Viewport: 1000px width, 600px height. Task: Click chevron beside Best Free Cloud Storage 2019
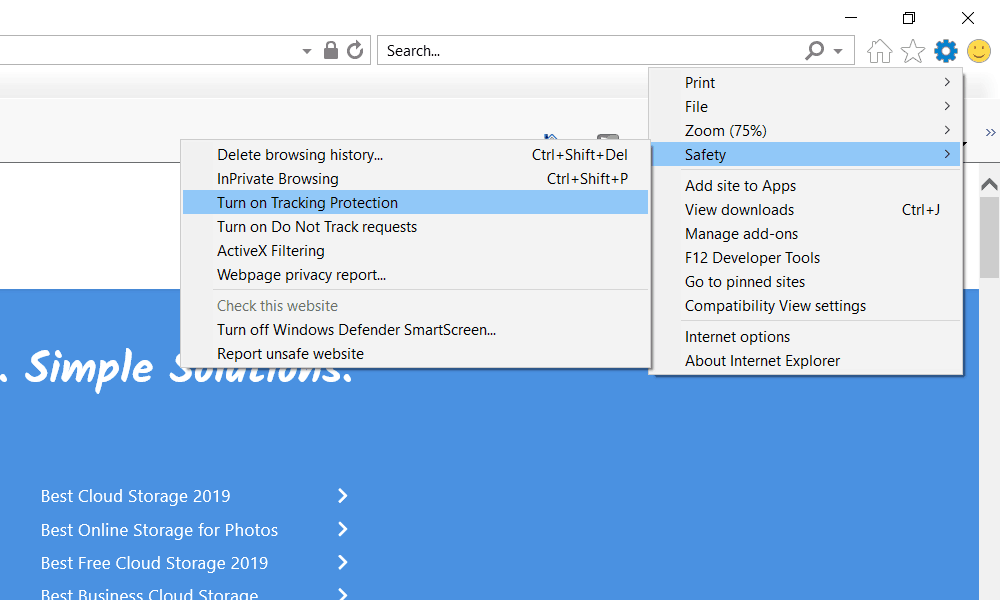pyautogui.click(x=342, y=562)
